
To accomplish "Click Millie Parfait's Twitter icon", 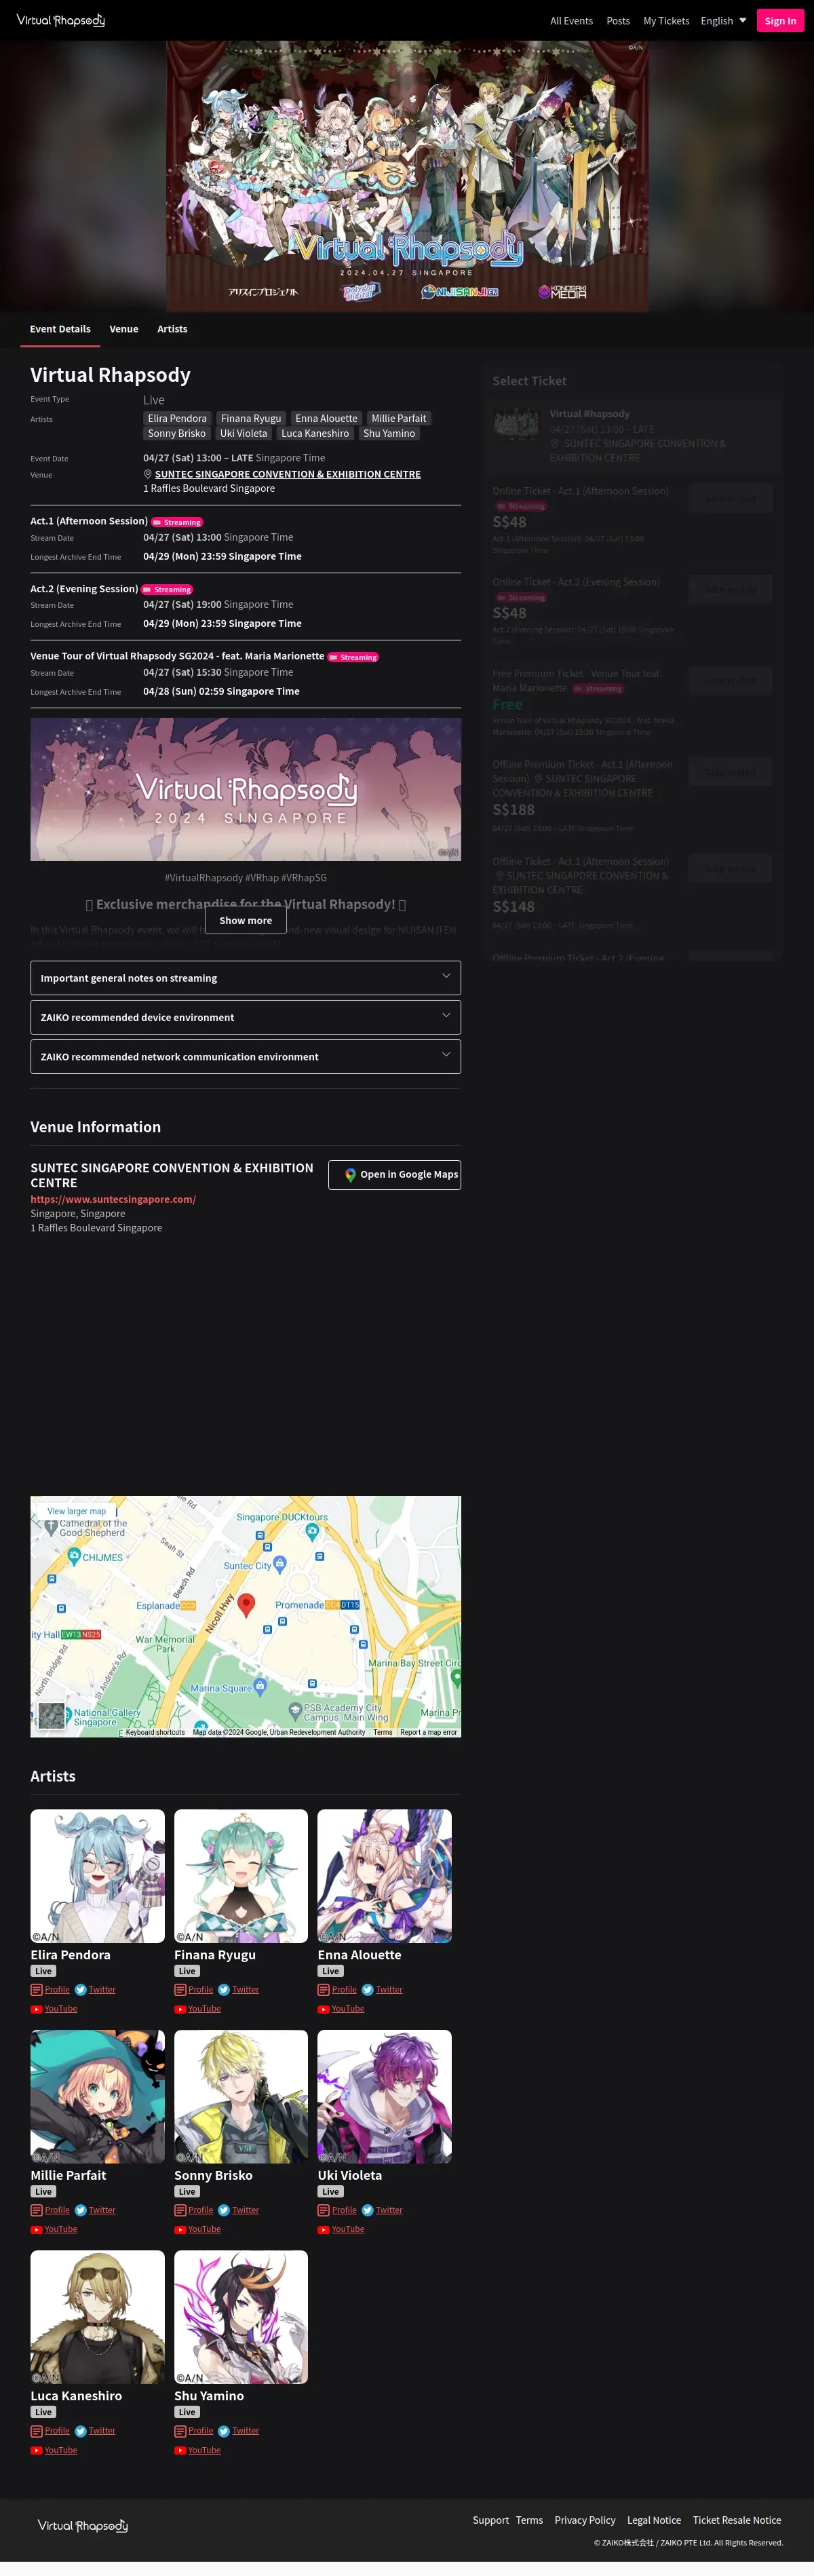I will pos(81,2210).
